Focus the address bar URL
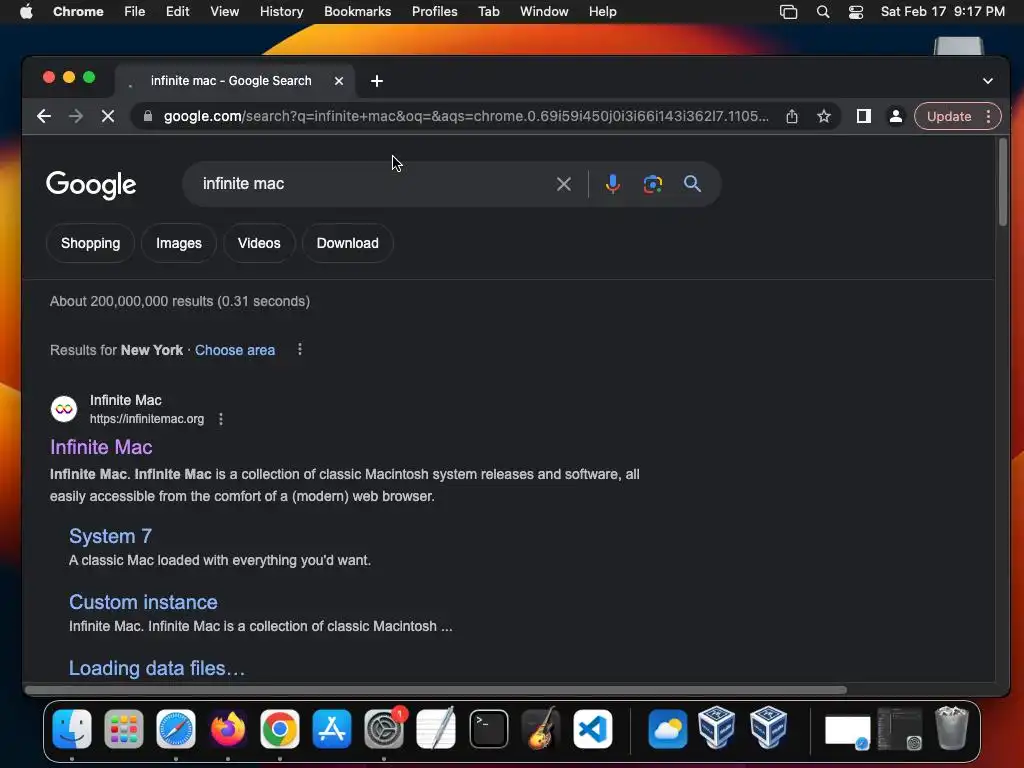 click(x=466, y=116)
